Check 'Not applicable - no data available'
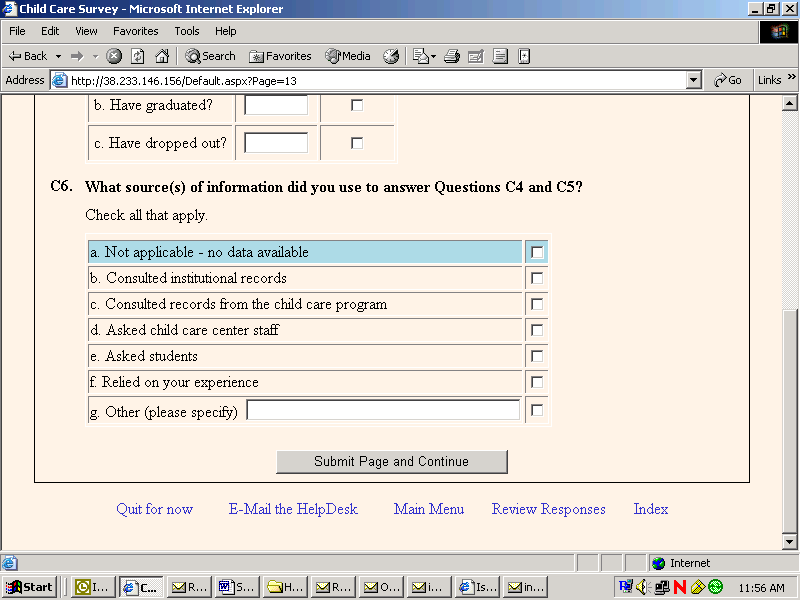 537,252
